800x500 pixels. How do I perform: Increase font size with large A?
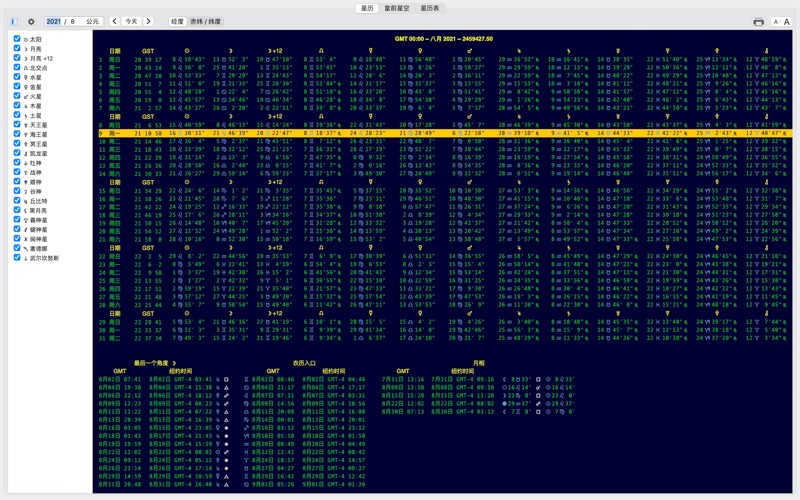tap(787, 21)
